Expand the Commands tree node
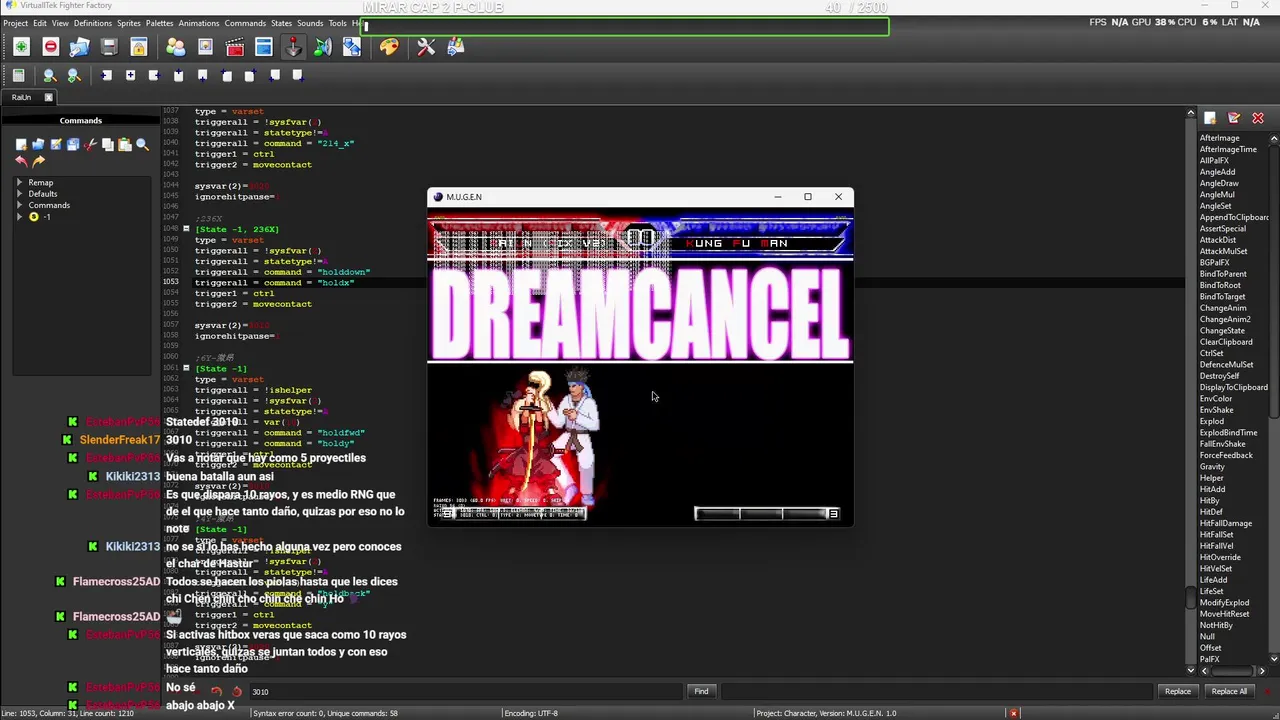This screenshot has width=1280, height=720. pyautogui.click(x=19, y=205)
